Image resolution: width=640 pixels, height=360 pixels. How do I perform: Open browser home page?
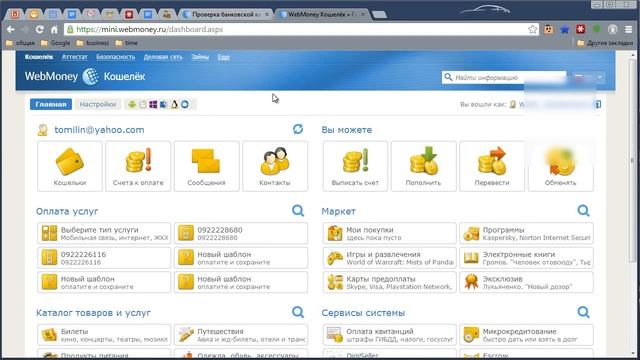[x=54, y=29]
